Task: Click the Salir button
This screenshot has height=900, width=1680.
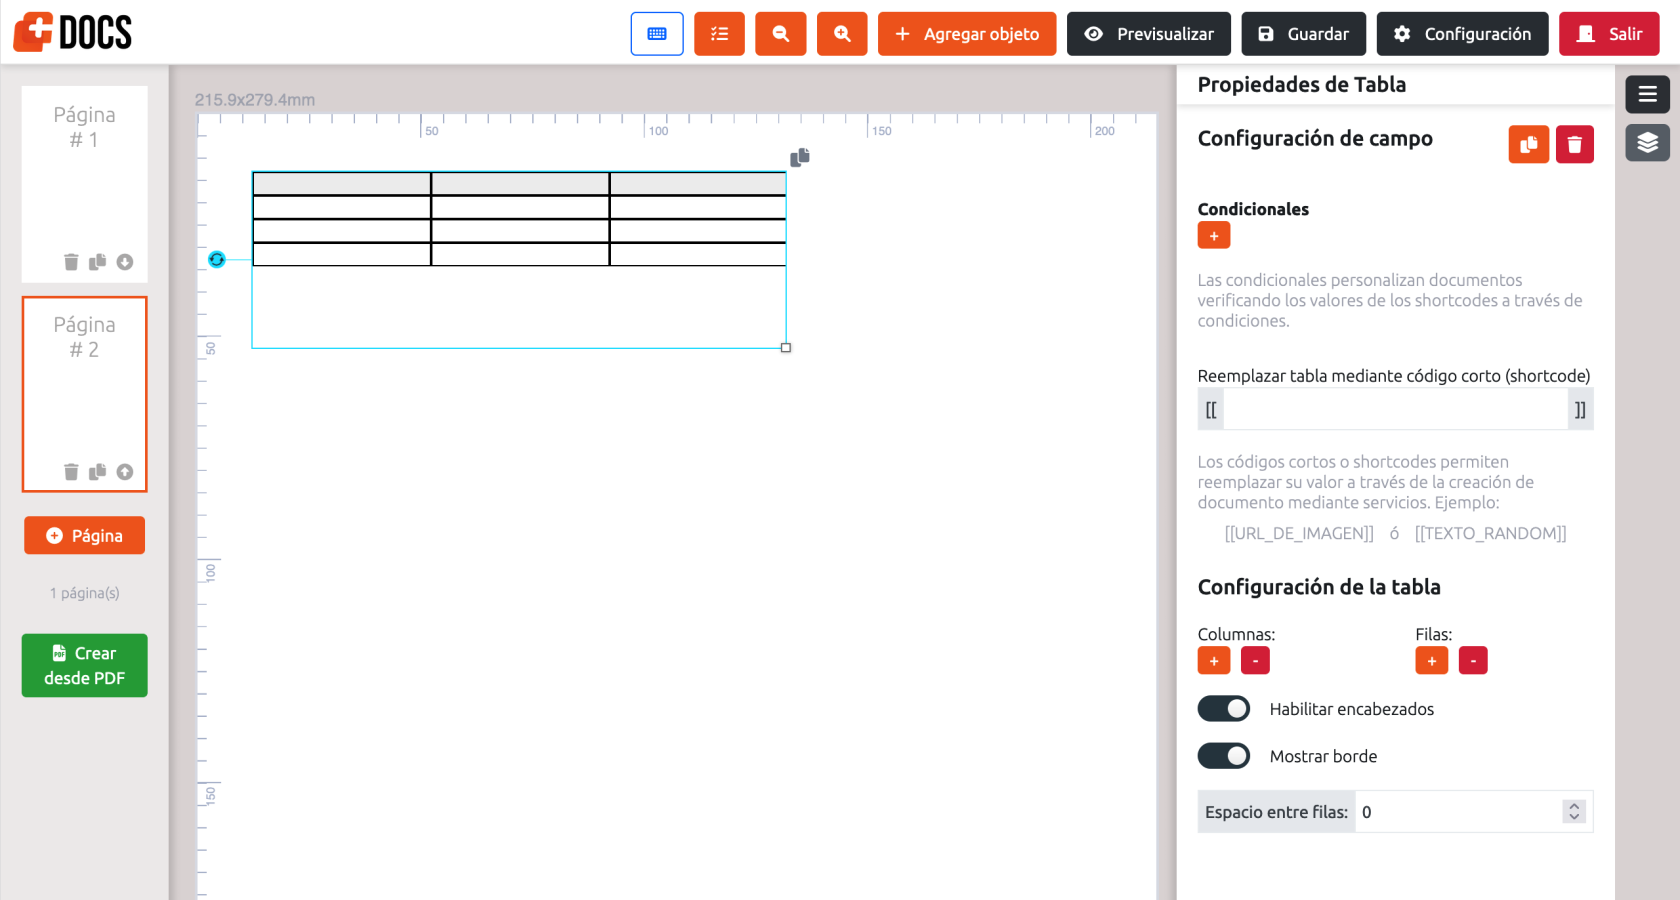Action: [x=1609, y=34]
